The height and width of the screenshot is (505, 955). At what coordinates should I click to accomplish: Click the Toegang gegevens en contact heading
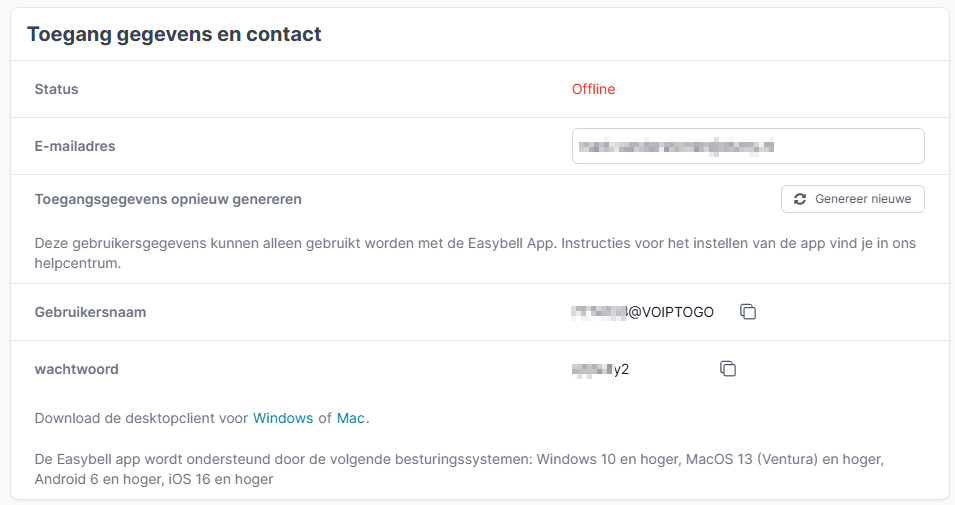(x=174, y=34)
